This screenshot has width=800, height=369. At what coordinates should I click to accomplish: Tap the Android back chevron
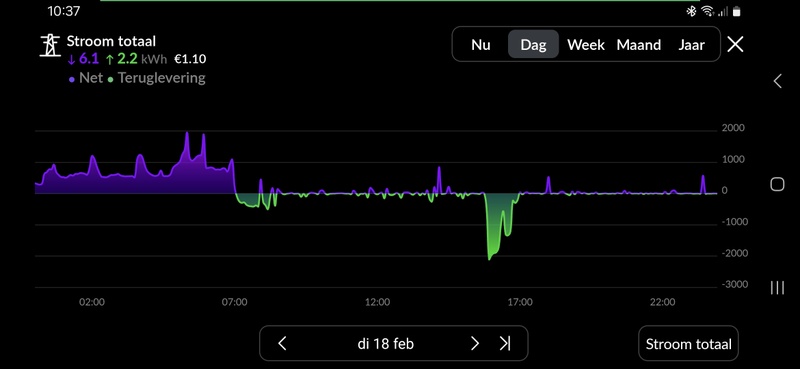[x=777, y=81]
